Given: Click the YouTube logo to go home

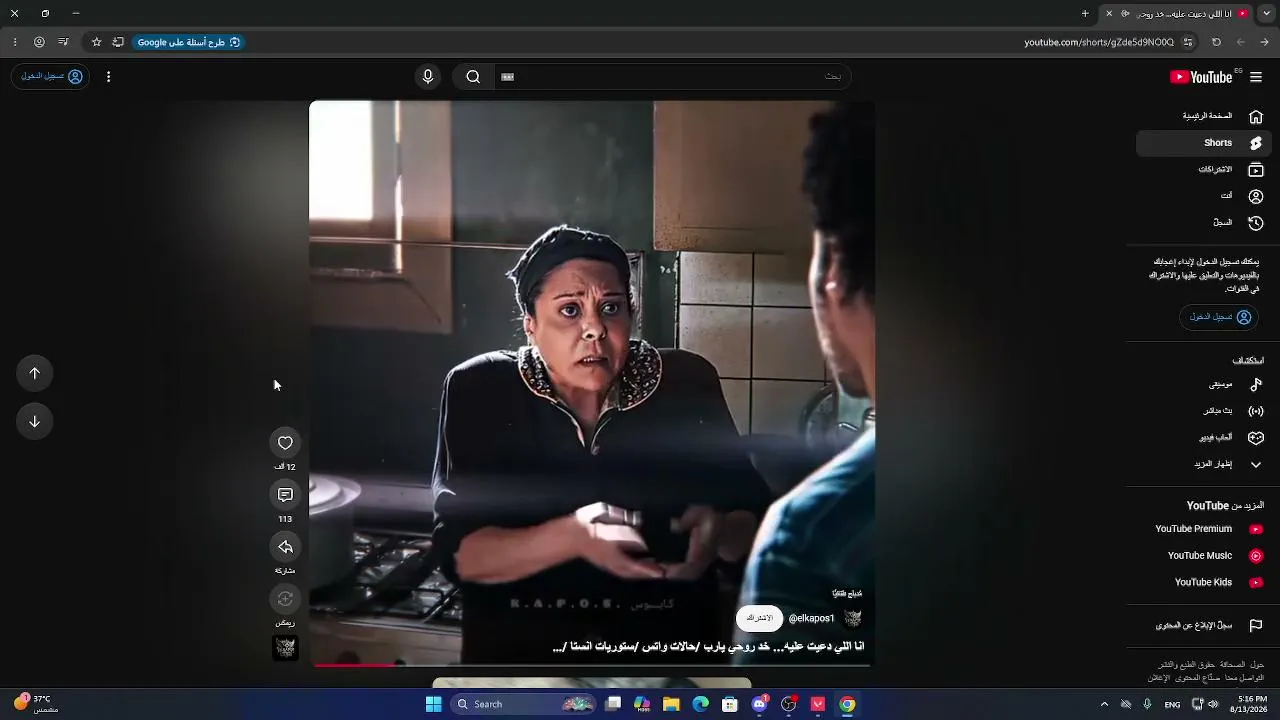Looking at the screenshot, I should [1201, 77].
